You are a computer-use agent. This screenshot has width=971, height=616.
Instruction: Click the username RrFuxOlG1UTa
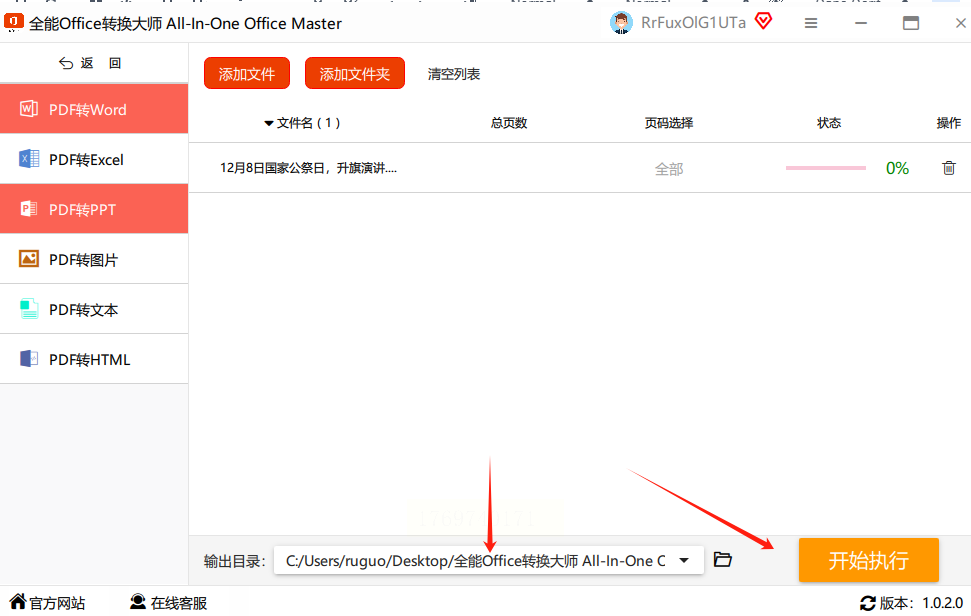coord(693,23)
